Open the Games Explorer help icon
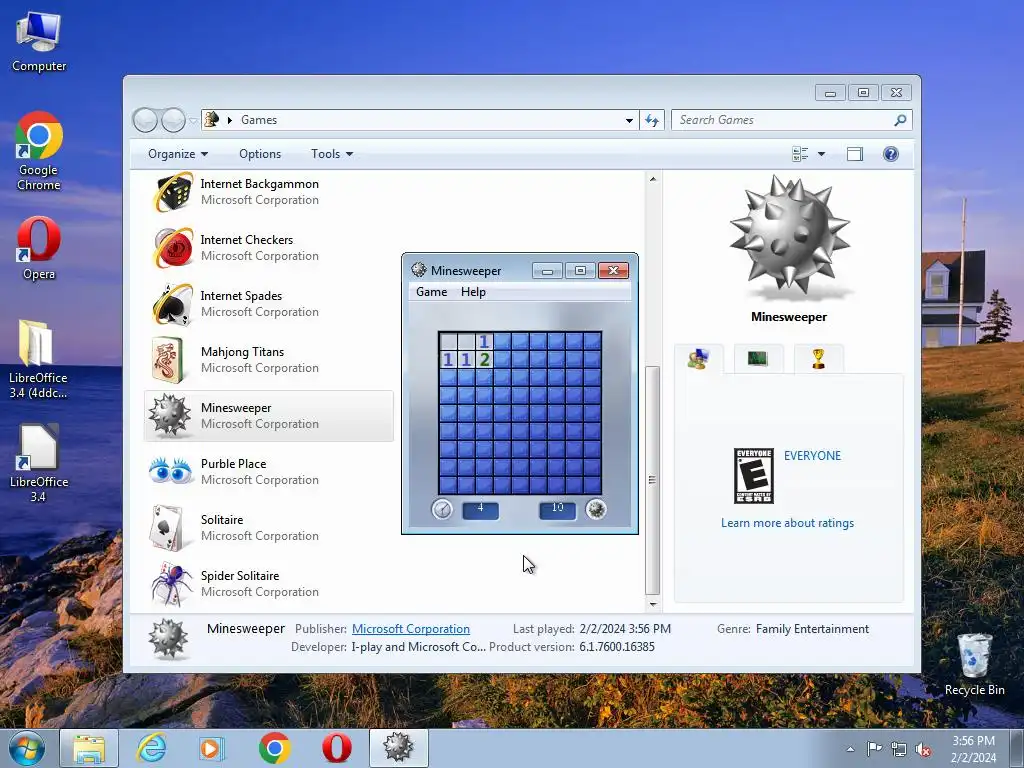The image size is (1024, 768). pyautogui.click(x=891, y=154)
